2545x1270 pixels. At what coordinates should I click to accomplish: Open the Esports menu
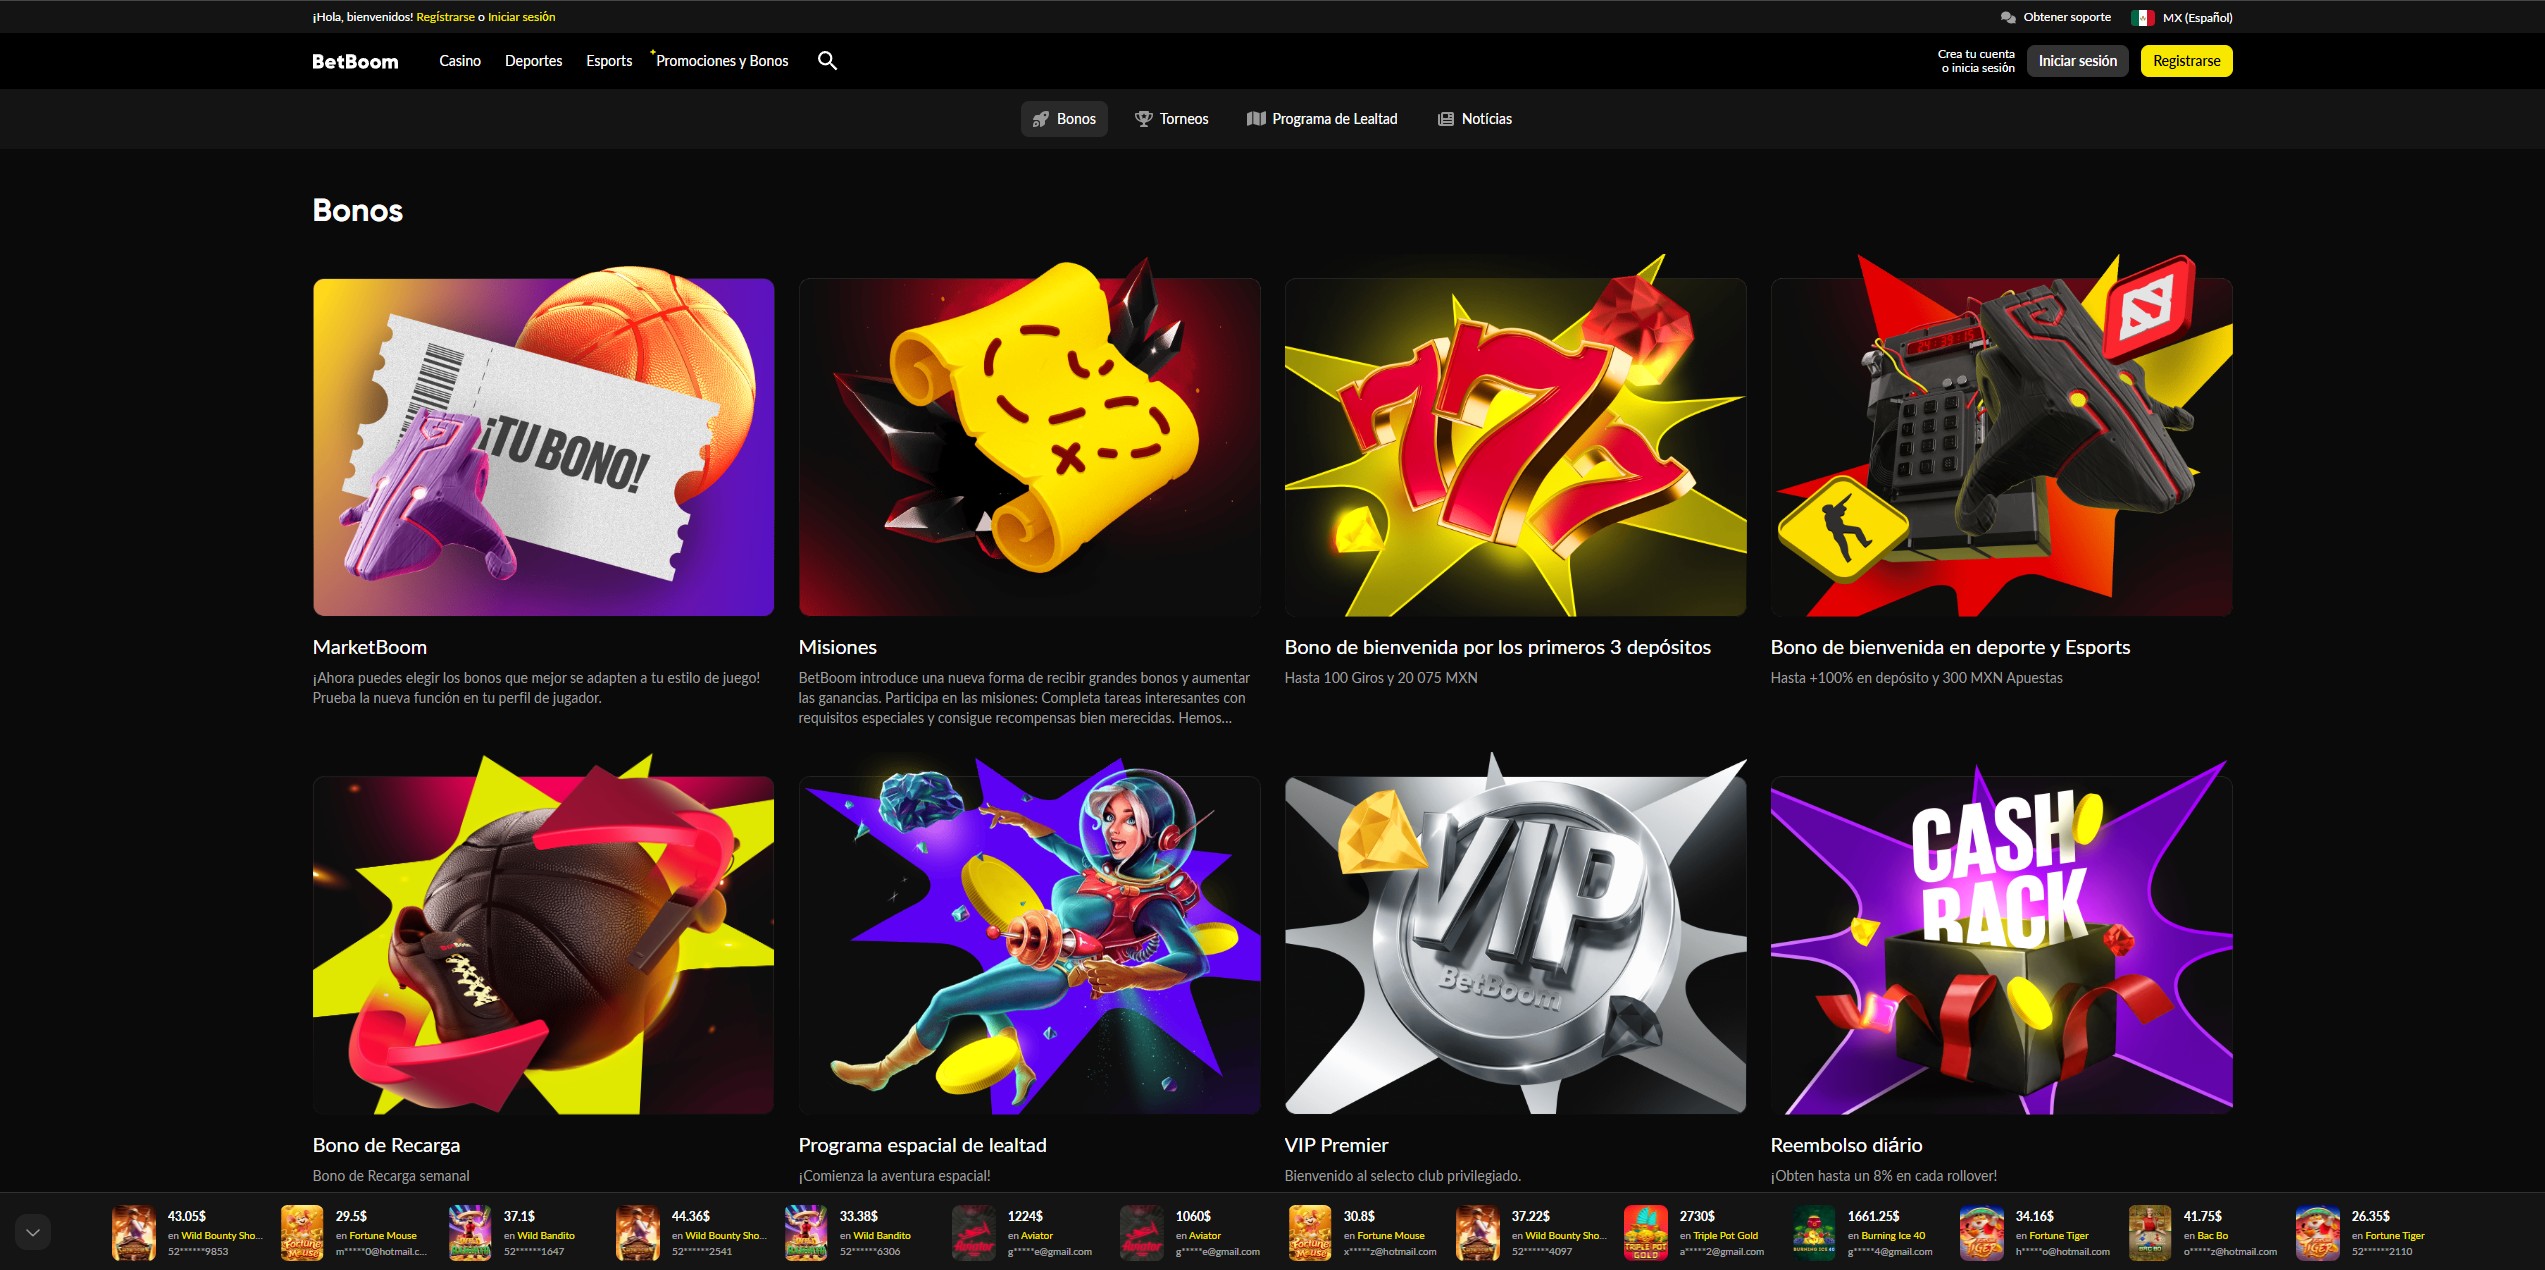coord(609,61)
